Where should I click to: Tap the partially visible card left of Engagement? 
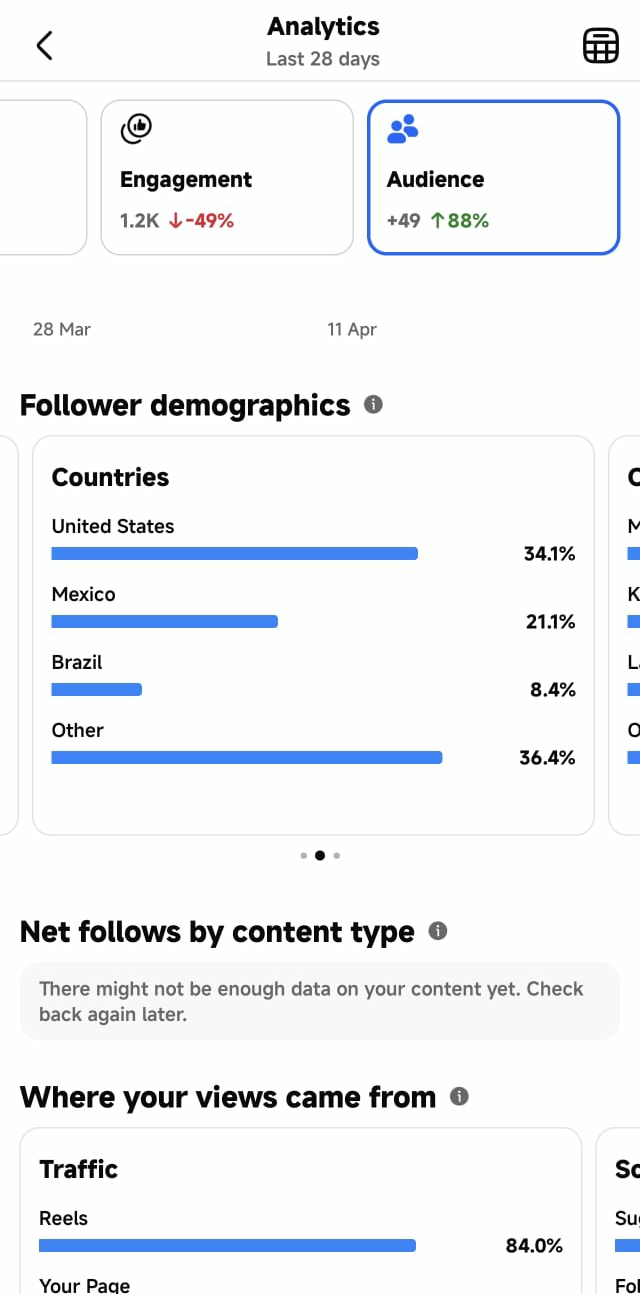43,178
